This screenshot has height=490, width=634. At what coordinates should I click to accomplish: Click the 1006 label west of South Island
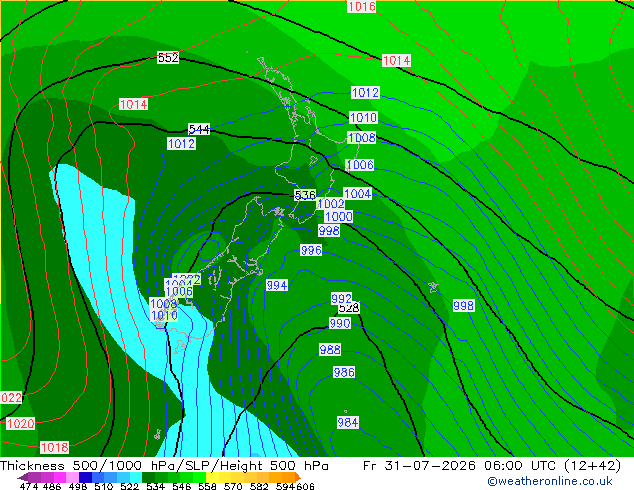point(179,291)
